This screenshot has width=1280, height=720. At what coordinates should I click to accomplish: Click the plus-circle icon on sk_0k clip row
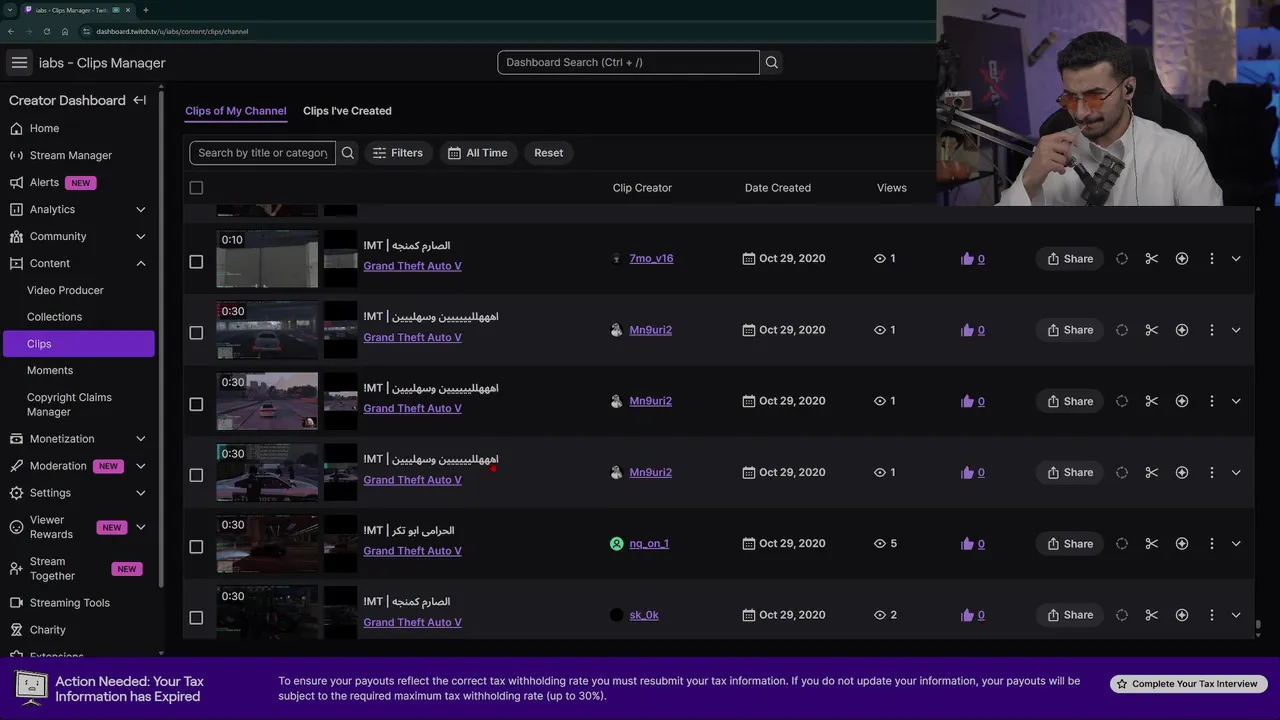(1182, 615)
